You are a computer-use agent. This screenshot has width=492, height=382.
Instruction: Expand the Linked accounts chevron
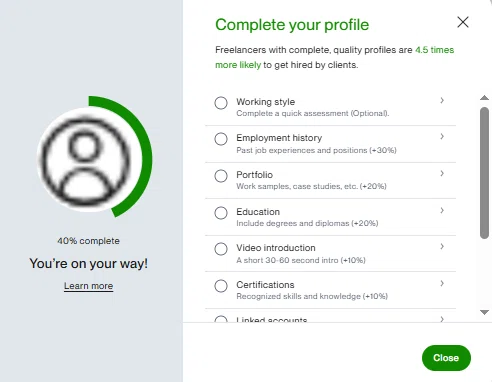(x=442, y=319)
